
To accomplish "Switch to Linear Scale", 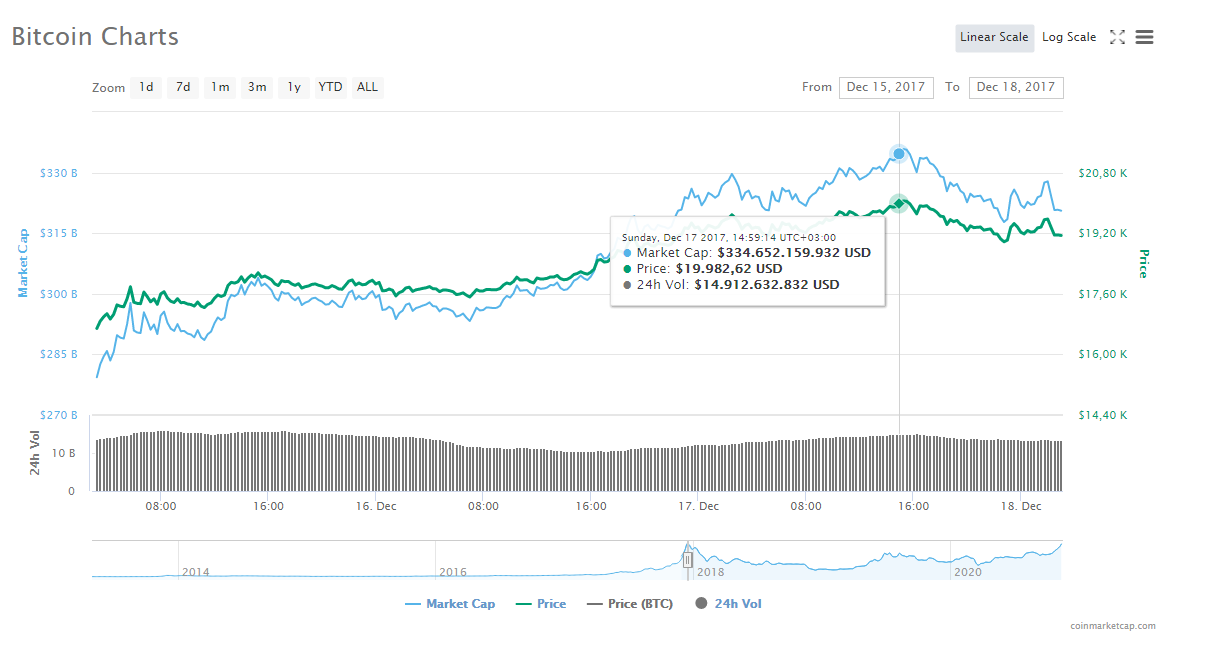I will (994, 38).
